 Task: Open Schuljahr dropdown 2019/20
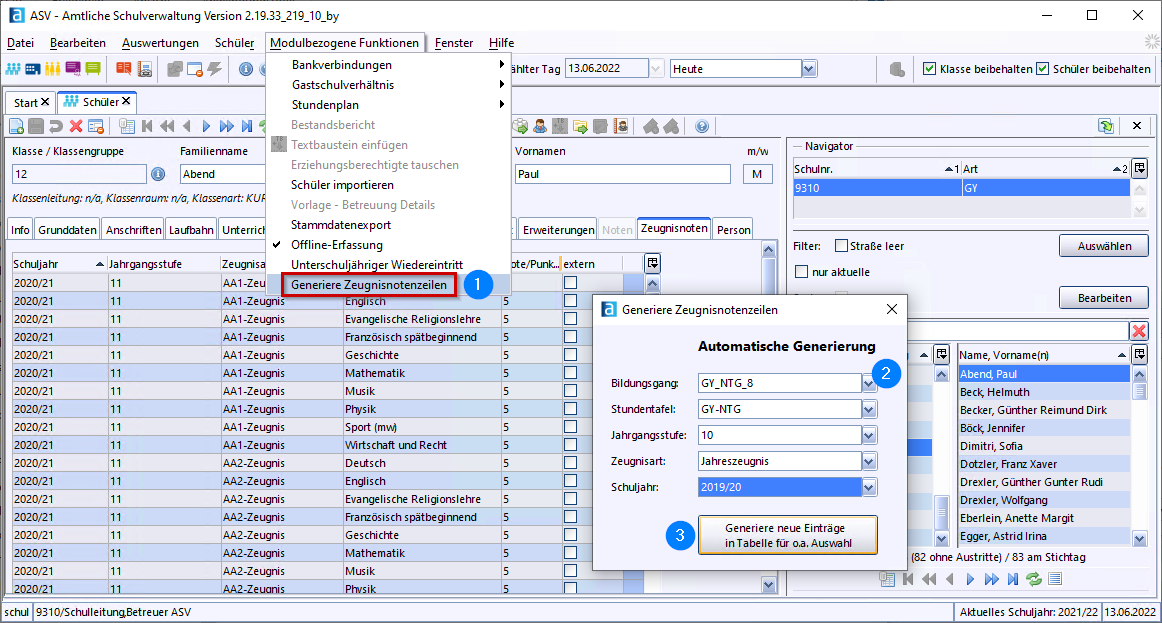coord(869,487)
